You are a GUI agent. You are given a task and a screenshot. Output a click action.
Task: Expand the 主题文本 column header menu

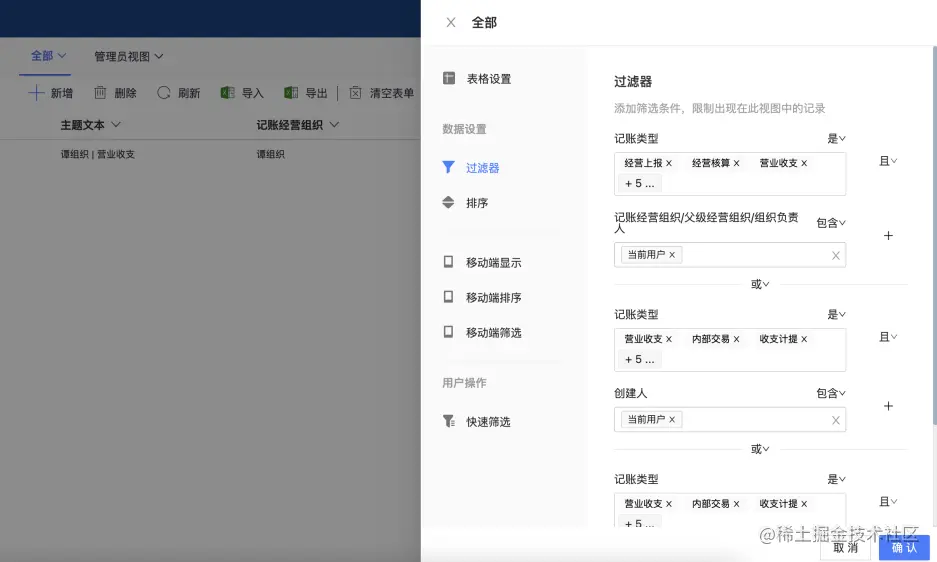point(116,124)
